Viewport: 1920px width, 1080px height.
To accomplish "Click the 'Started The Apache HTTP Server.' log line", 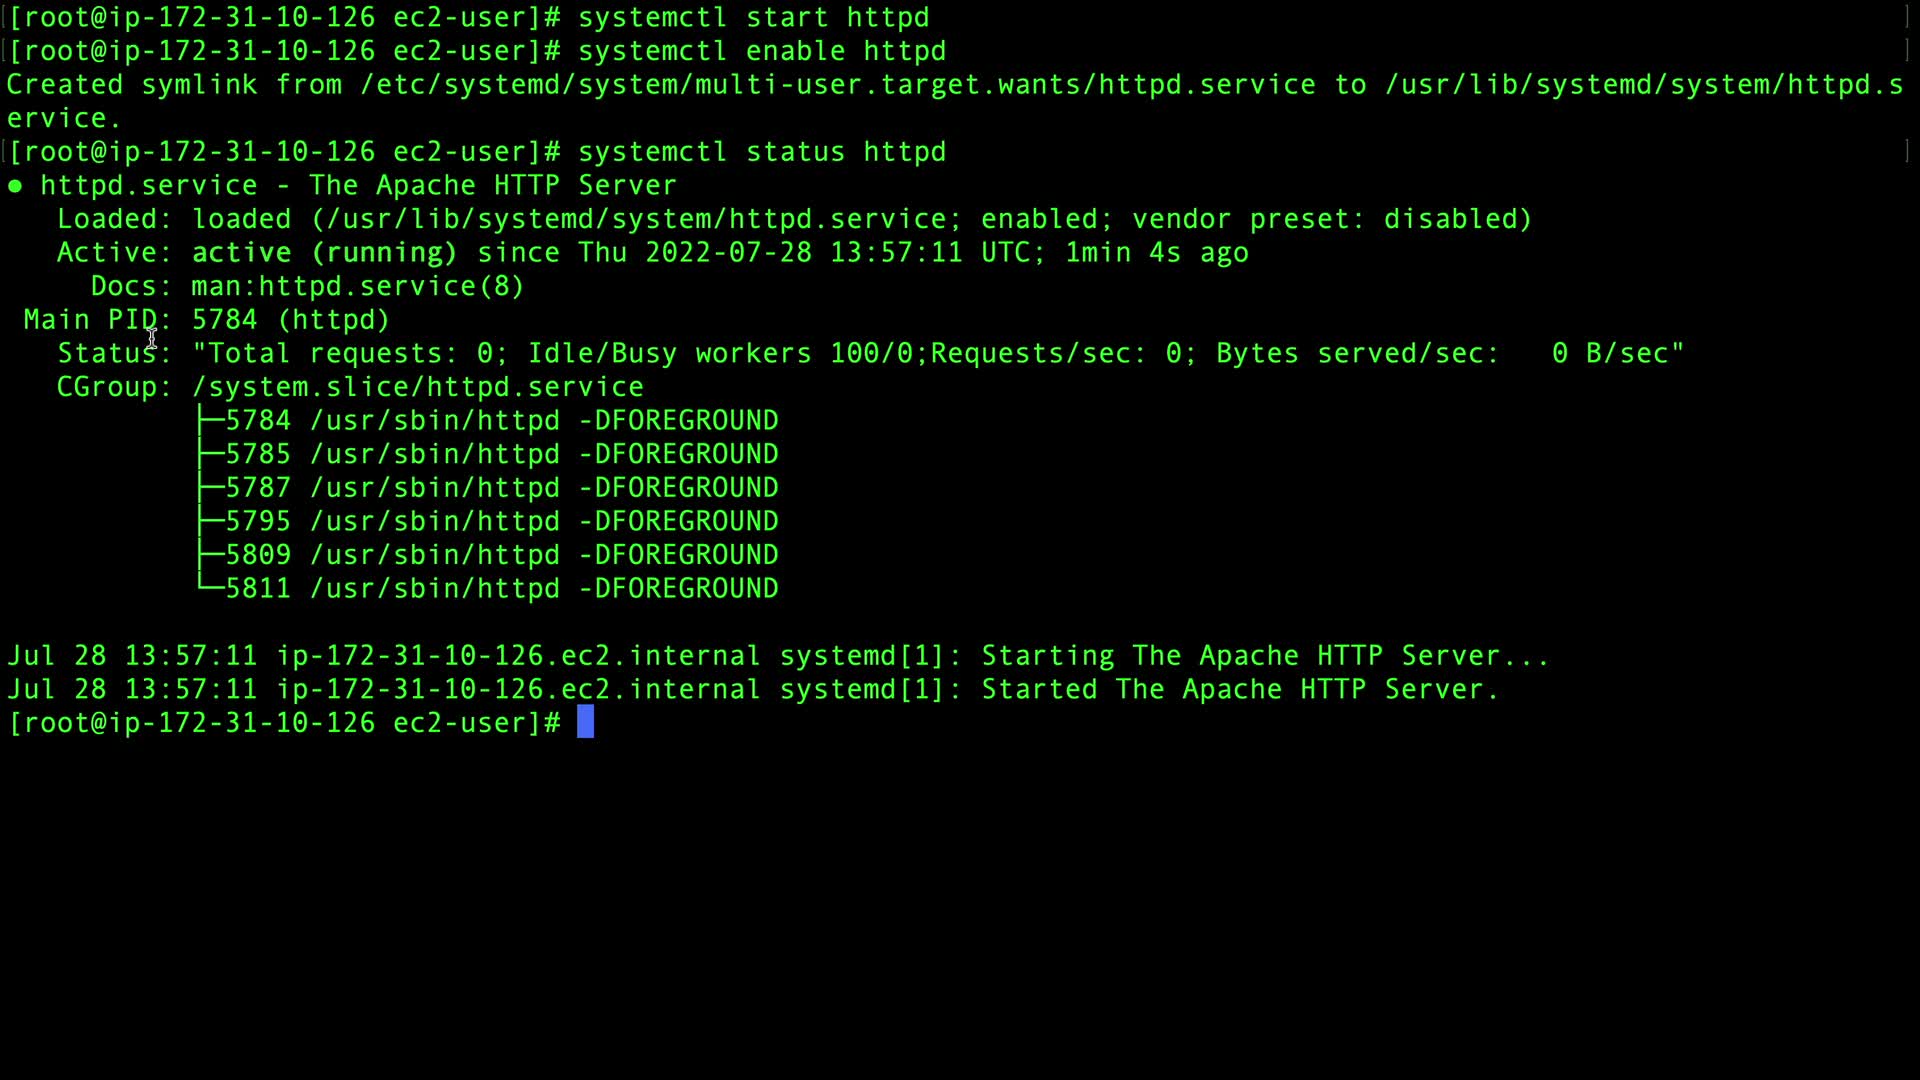I will (1239, 690).
